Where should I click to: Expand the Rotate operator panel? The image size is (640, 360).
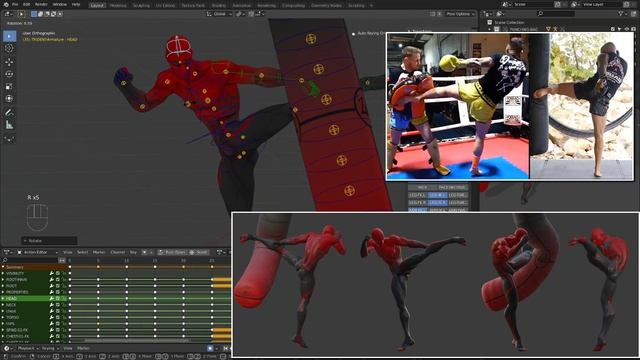[x=49, y=240]
